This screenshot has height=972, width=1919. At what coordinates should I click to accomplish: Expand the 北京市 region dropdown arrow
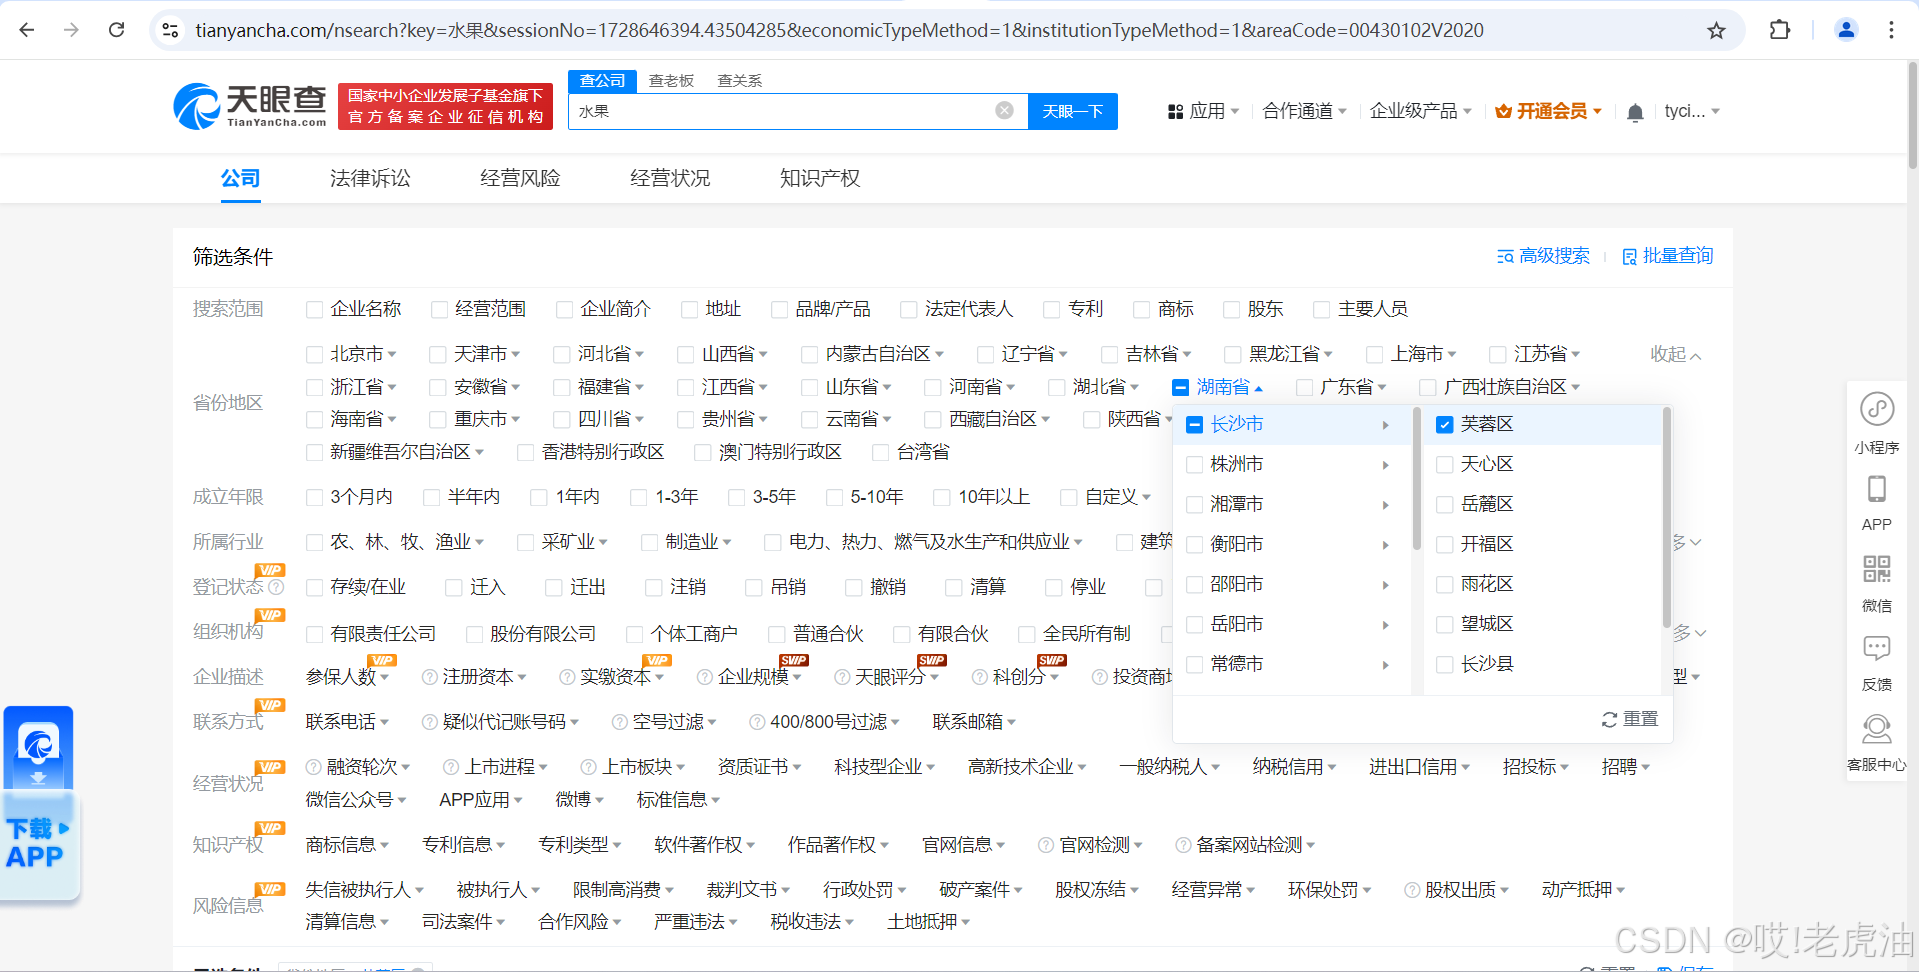click(x=392, y=355)
